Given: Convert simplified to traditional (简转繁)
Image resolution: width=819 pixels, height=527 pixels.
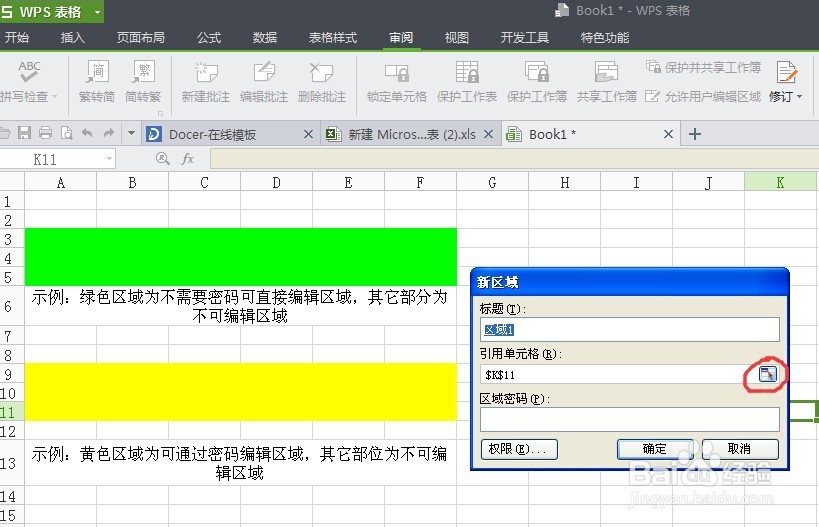Looking at the screenshot, I should (143, 81).
